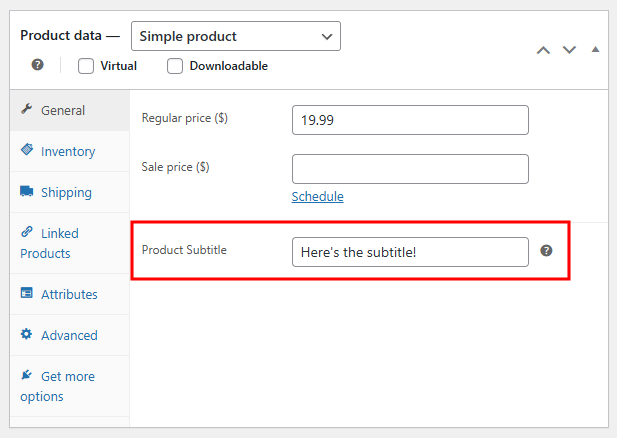617x438 pixels.
Task: Focus the Product Subtitle text field
Action: click(410, 251)
